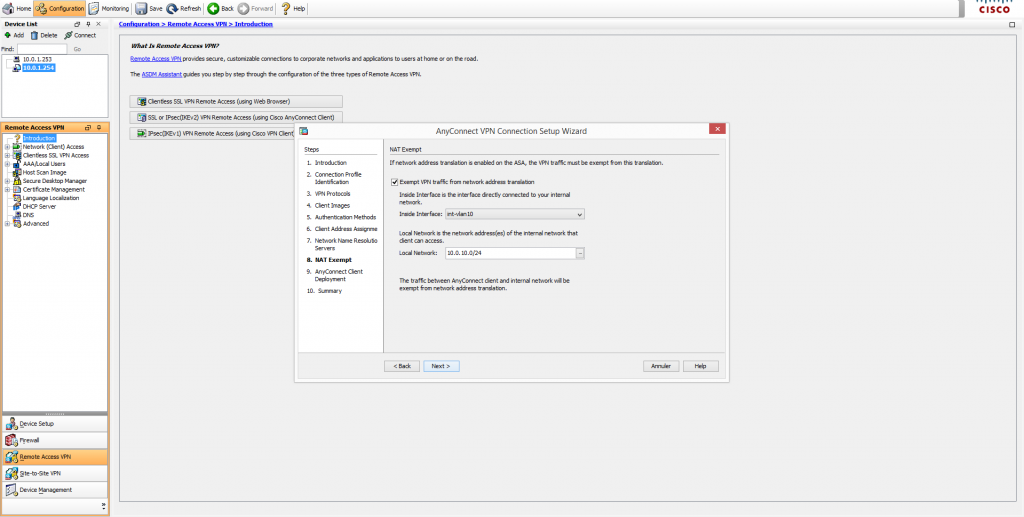The height and width of the screenshot is (517, 1024).
Task: Click Network (Client) Access icon
Action: coord(17,147)
